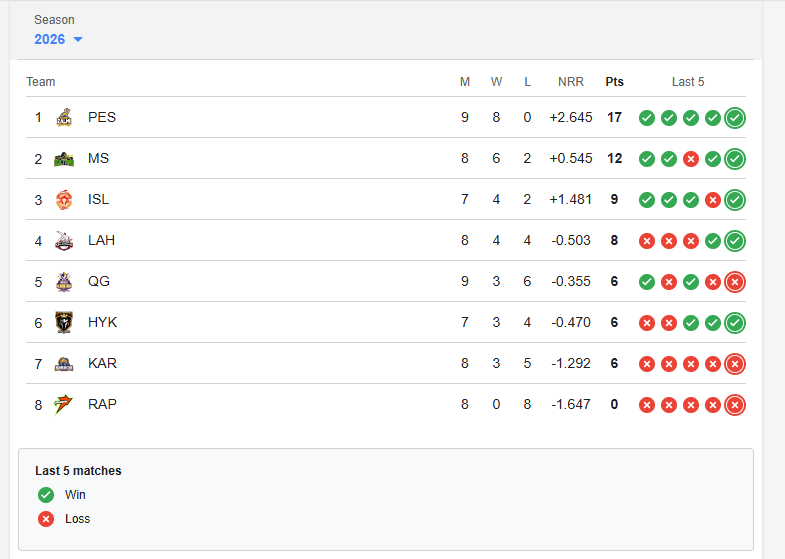Screen dimensions: 785x559
Task: Click the RAP team logo
Action: (x=64, y=405)
